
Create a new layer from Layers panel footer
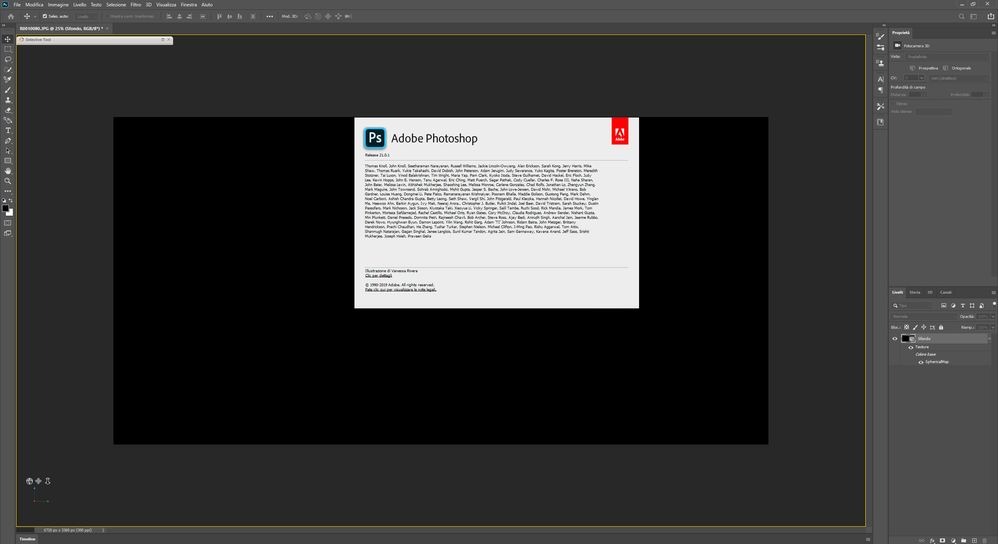[x=974, y=540]
